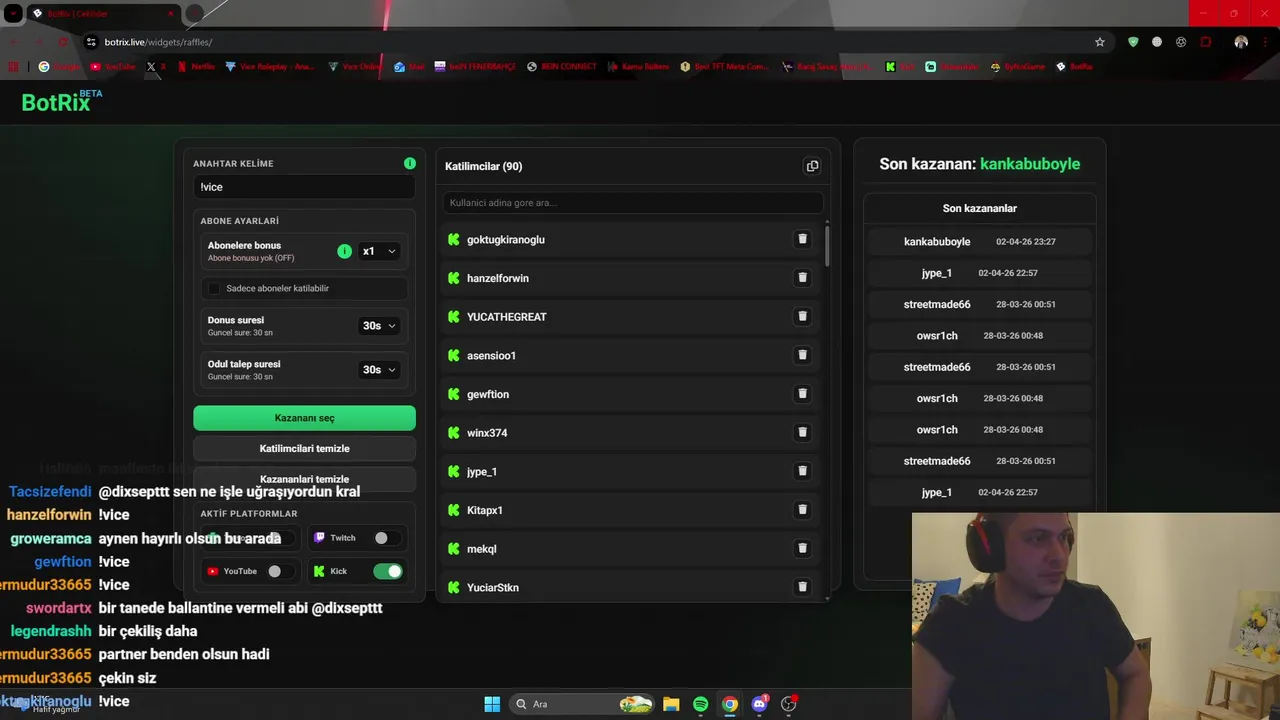Open BEIN CONNECT bookmark
1280x720 pixels.
tap(560, 67)
